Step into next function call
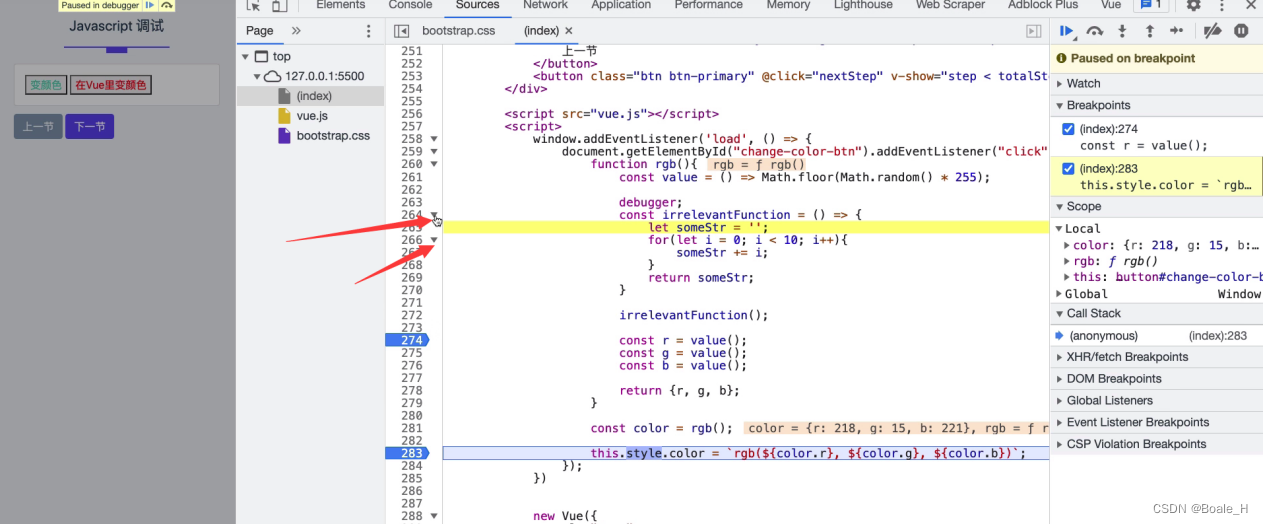 1122,31
